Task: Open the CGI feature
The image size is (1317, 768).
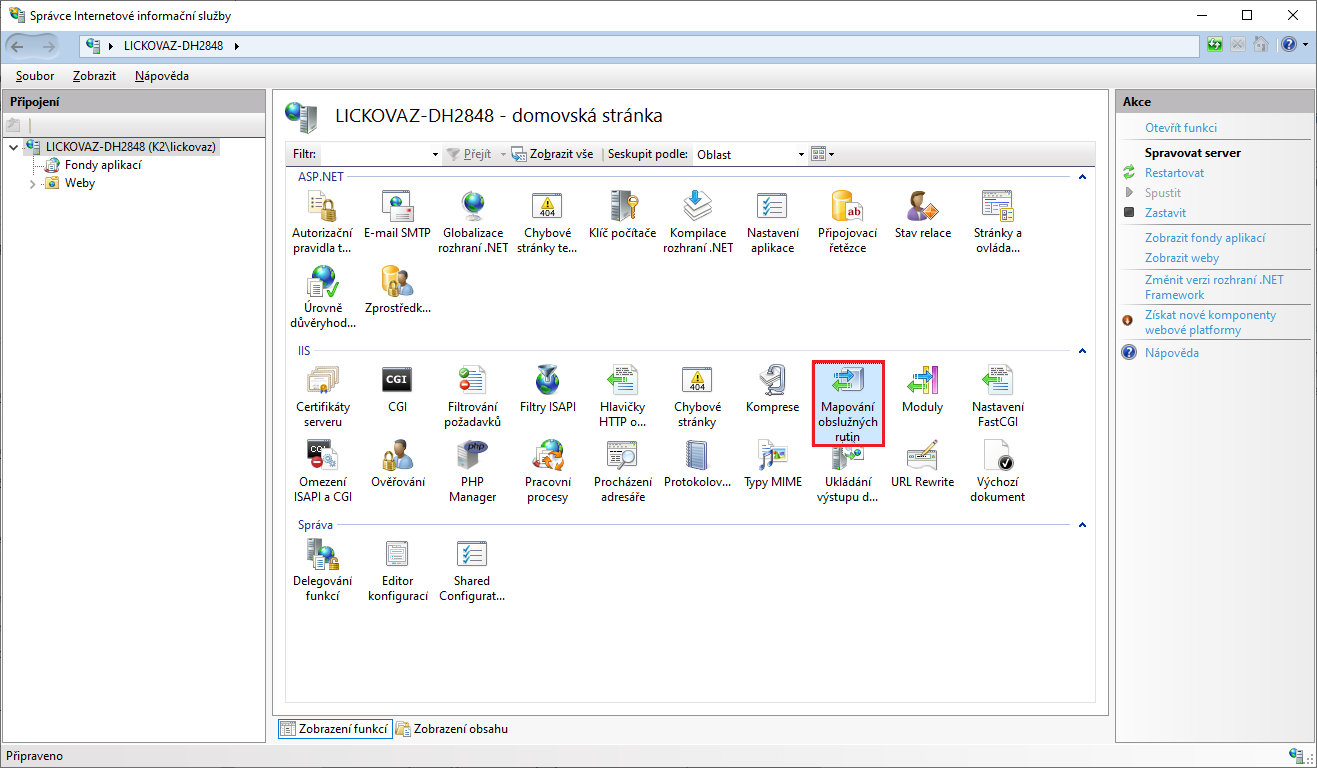Action: [x=397, y=389]
